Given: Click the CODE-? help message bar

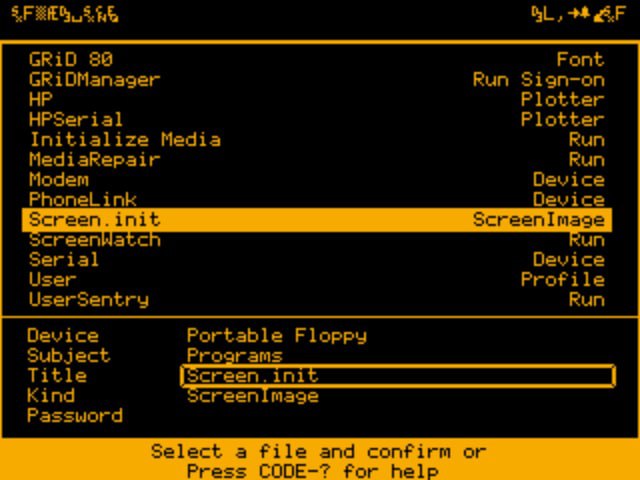Looking at the screenshot, I should 319,461.
